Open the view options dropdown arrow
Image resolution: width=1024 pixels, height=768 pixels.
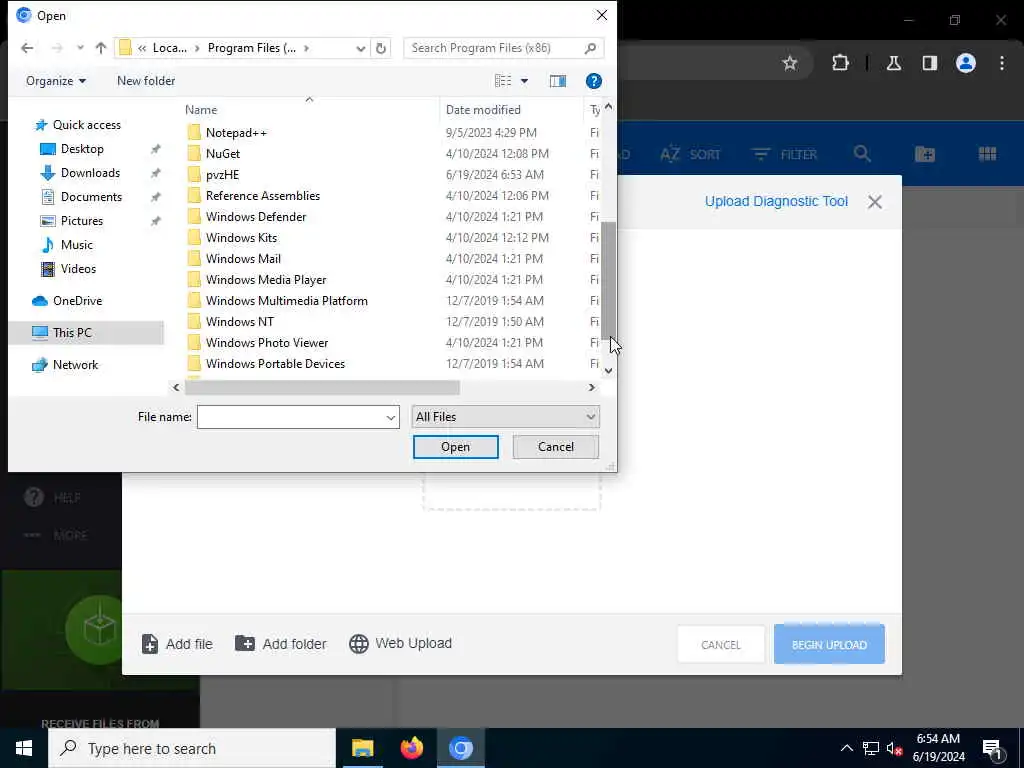(524, 81)
